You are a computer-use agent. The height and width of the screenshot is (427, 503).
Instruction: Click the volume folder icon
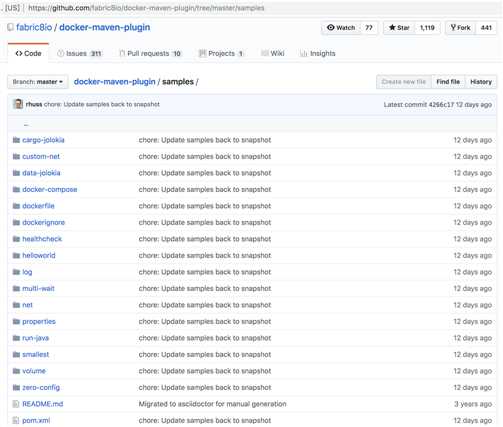(x=16, y=371)
